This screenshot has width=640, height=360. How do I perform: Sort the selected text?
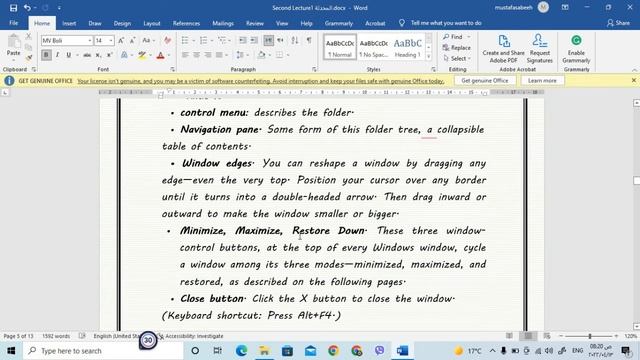295,40
